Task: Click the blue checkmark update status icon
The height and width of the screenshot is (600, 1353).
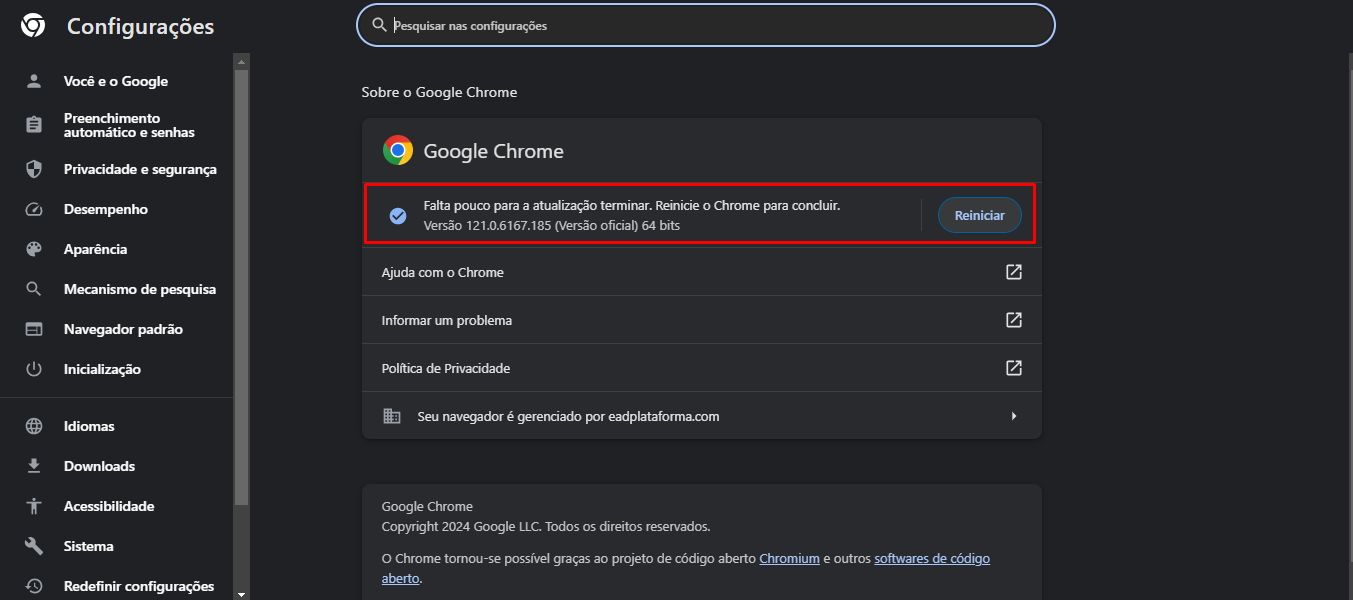Action: 398,216
